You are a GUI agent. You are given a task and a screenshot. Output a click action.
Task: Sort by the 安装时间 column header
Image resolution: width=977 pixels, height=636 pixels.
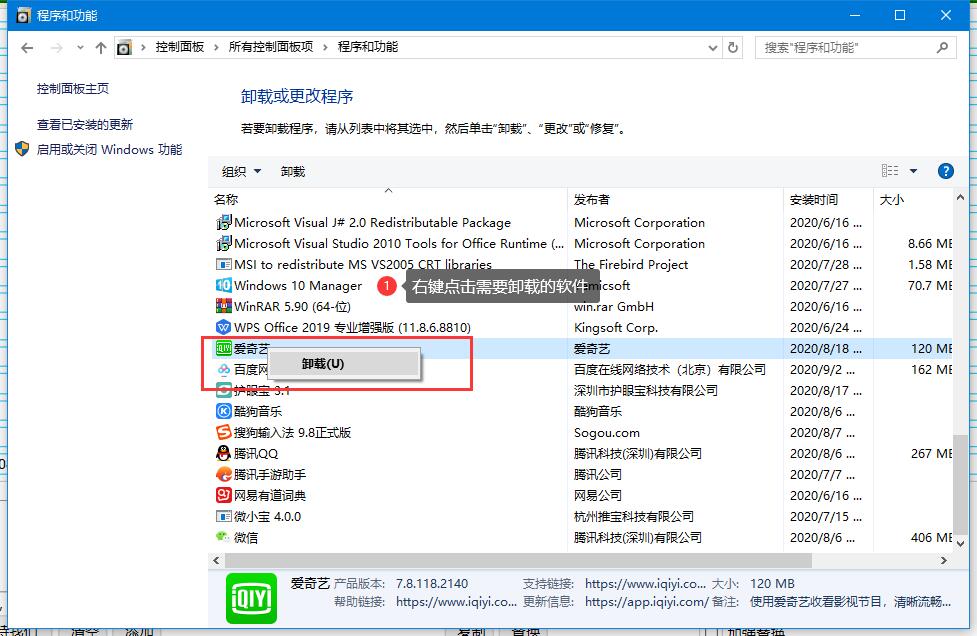pyautogui.click(x=814, y=199)
